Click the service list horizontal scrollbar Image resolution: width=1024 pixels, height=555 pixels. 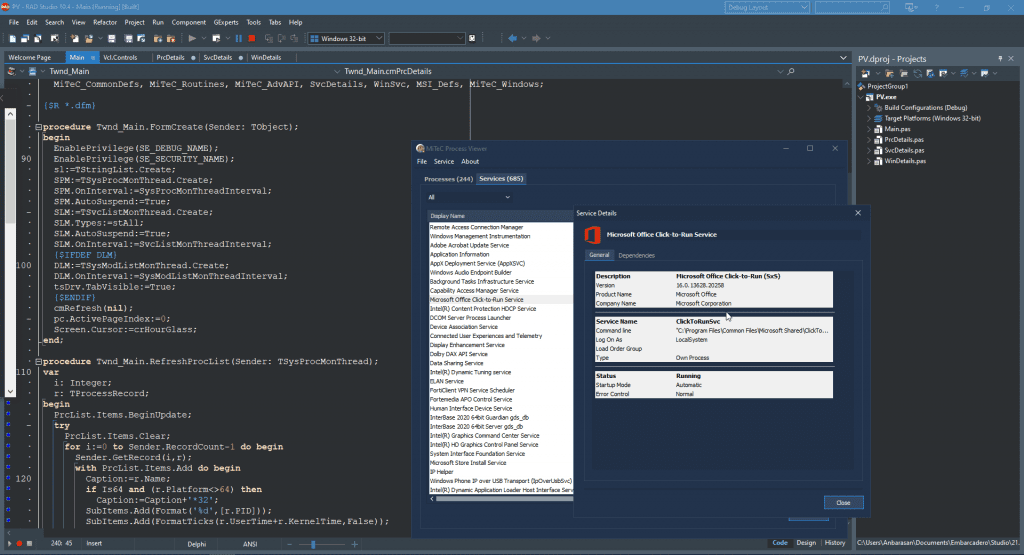[x=501, y=499]
